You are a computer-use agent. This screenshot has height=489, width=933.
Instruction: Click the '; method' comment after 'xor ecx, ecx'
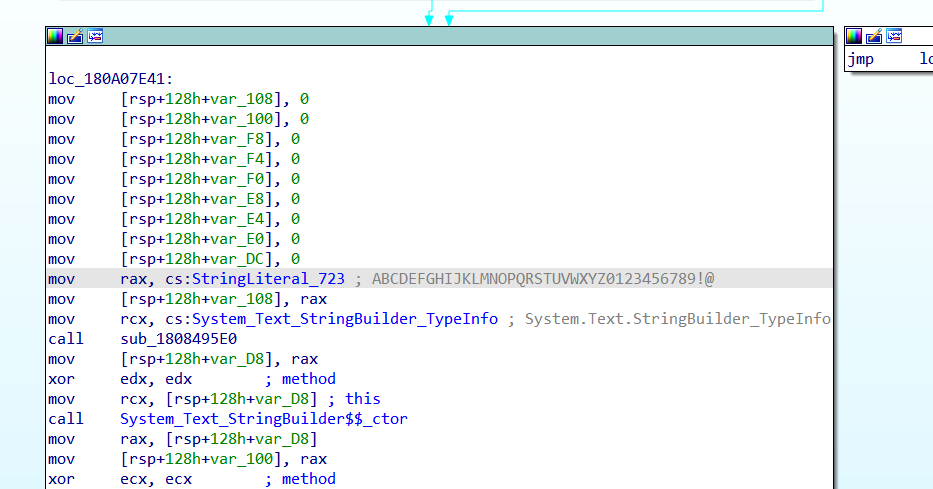(300, 479)
